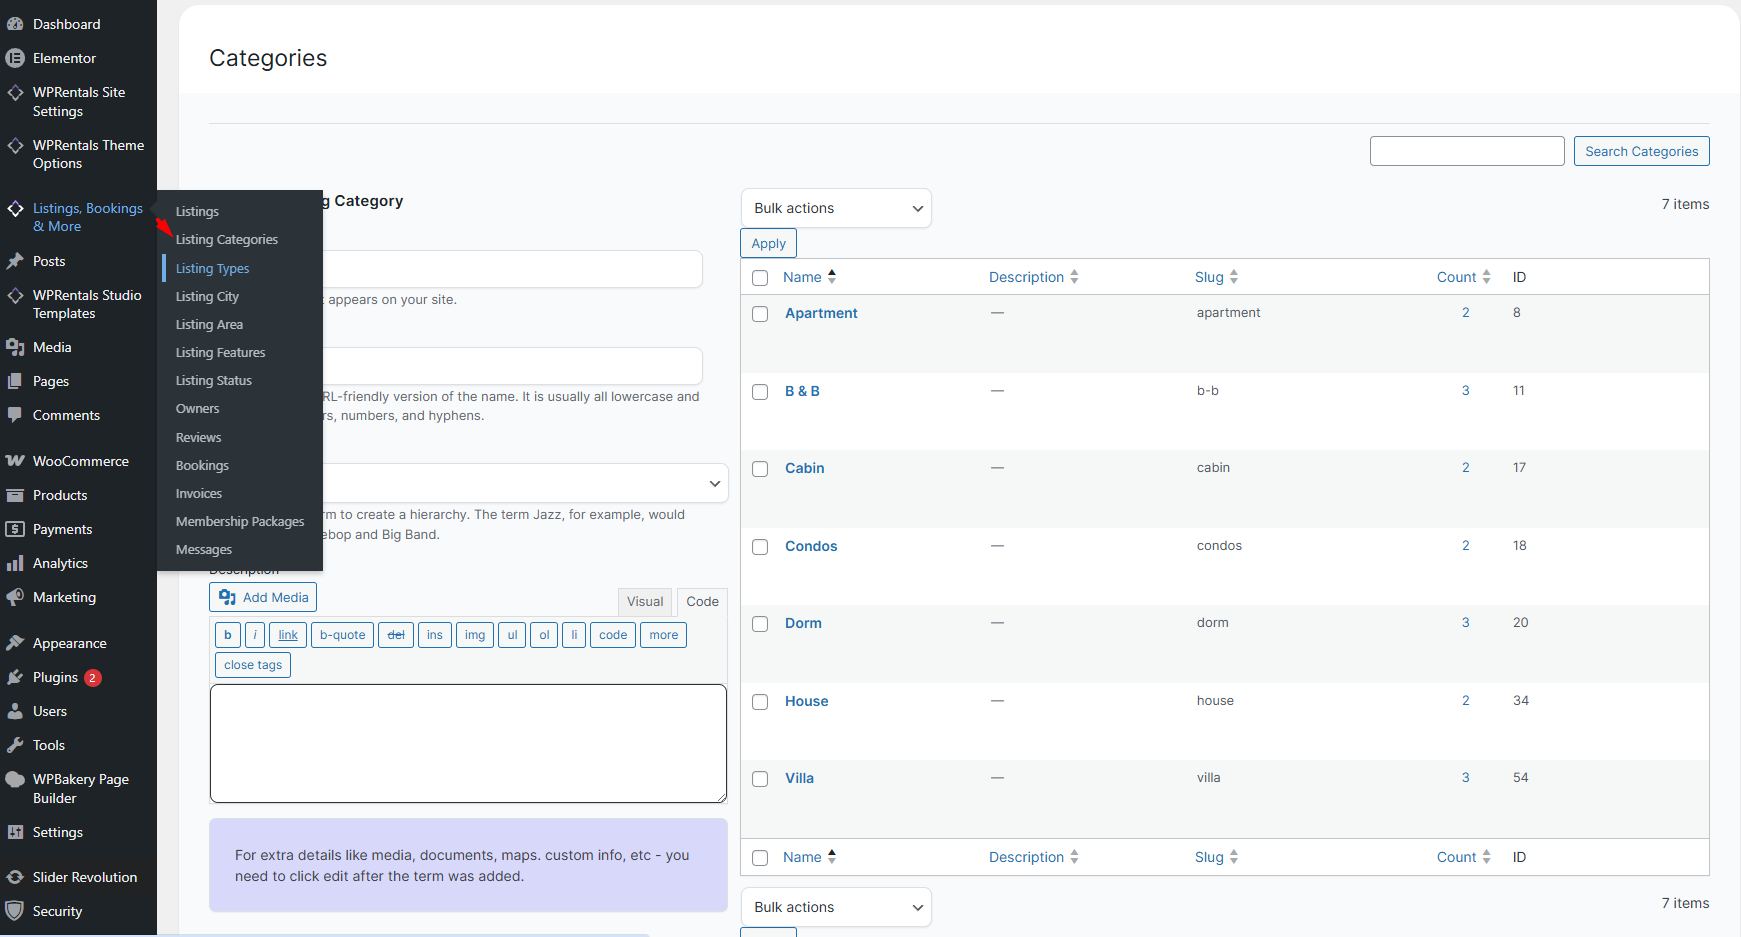Viewport: 1741px width, 937px height.
Task: Open the top Bulk actions dropdown
Action: [x=836, y=208]
